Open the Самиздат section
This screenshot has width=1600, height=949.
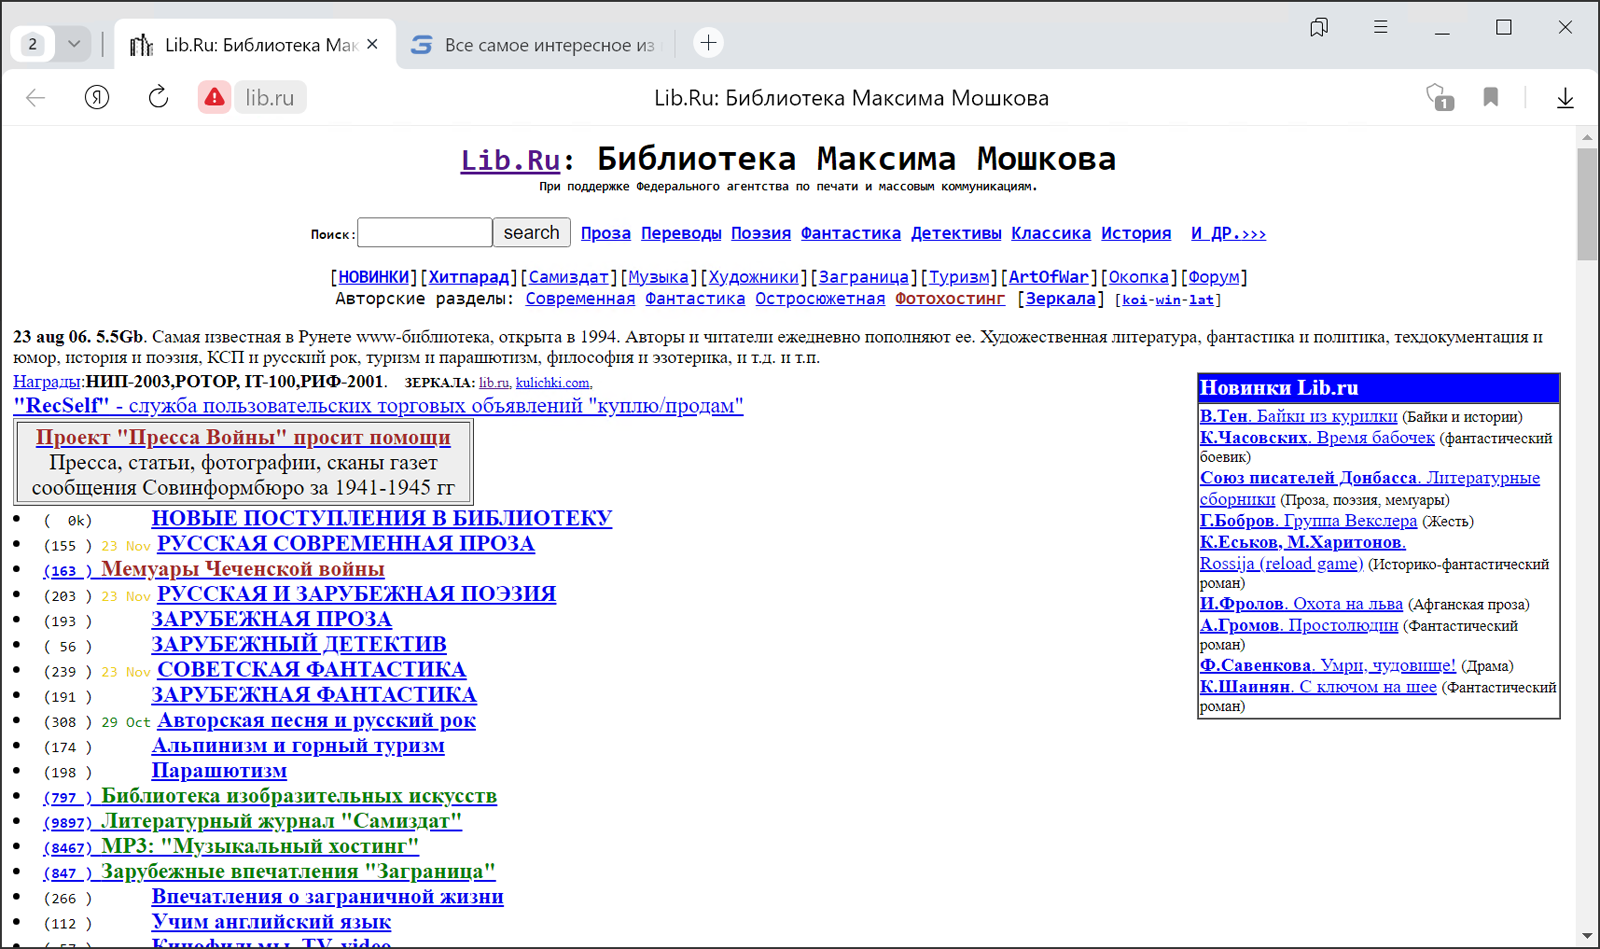570,276
